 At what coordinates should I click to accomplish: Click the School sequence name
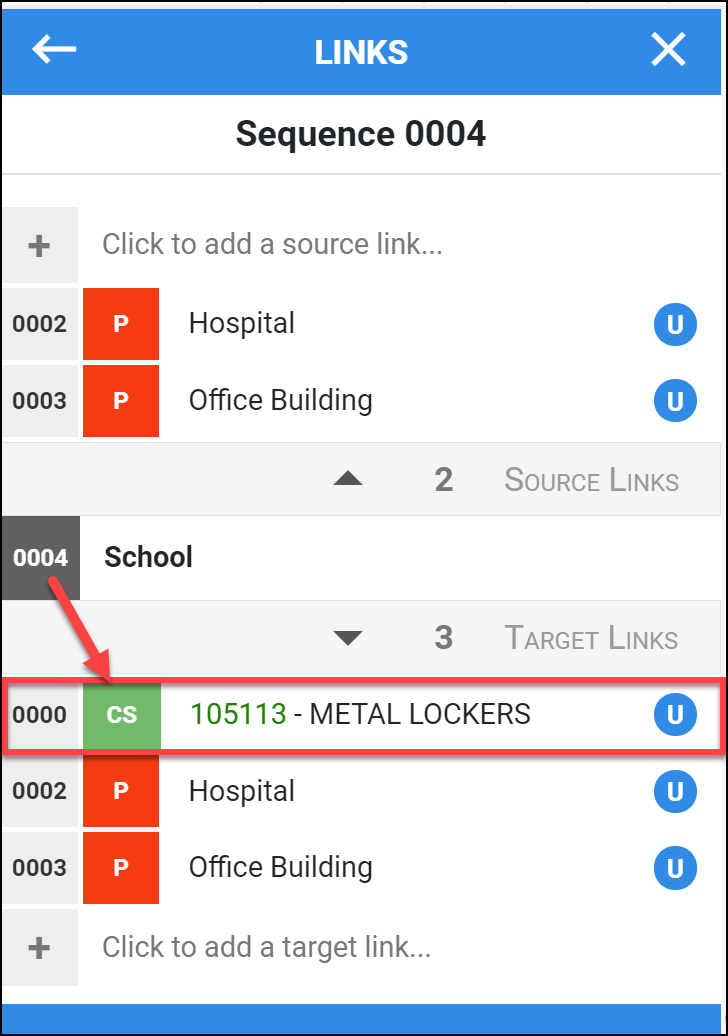pos(149,557)
